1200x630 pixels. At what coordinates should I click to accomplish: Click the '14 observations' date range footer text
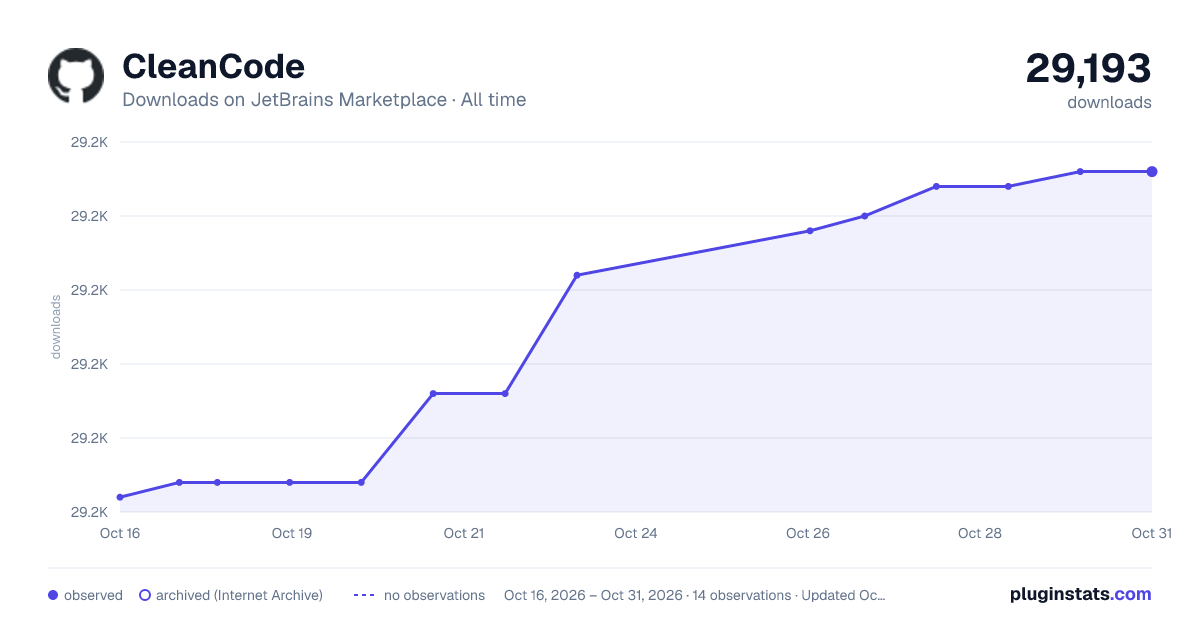point(695,595)
